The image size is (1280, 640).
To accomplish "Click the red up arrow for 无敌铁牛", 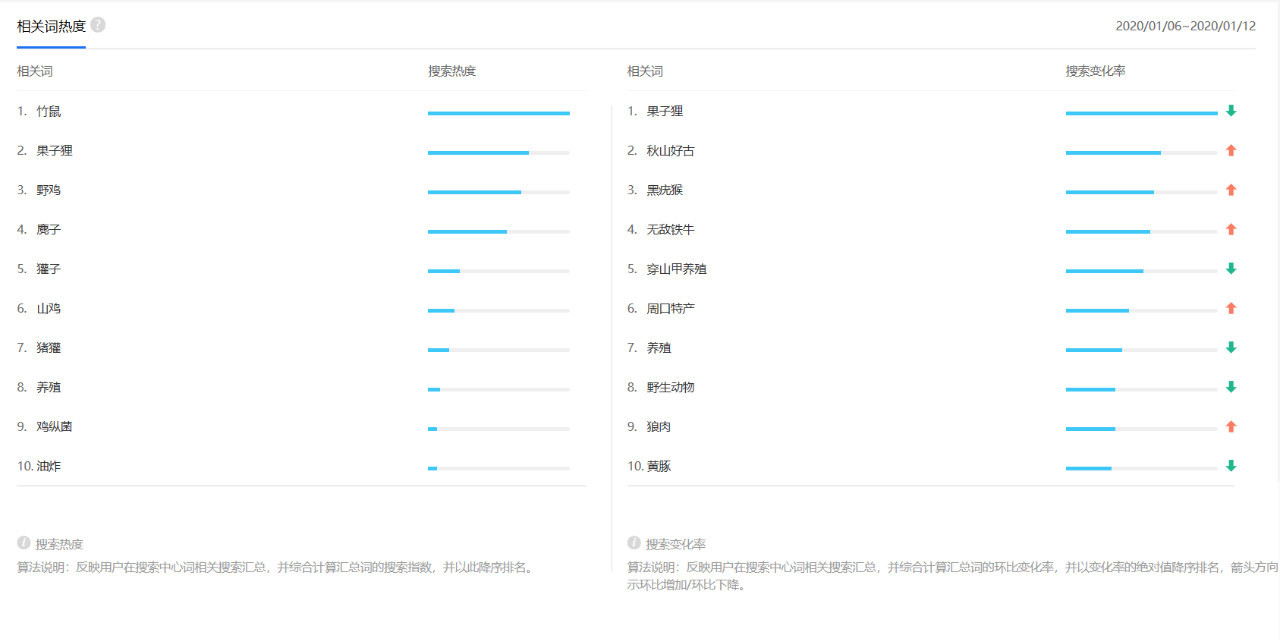I will [1231, 230].
